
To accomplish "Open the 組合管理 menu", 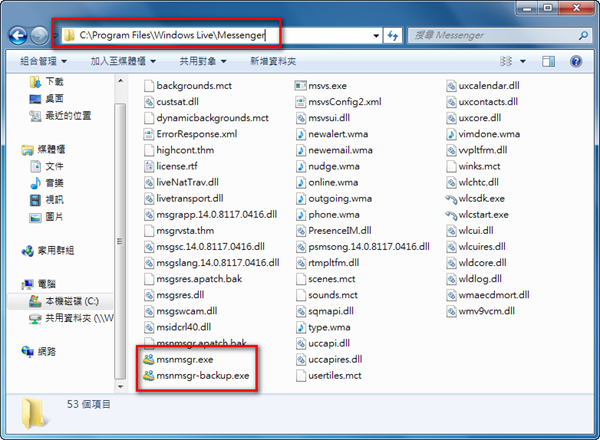I will tap(43, 61).
